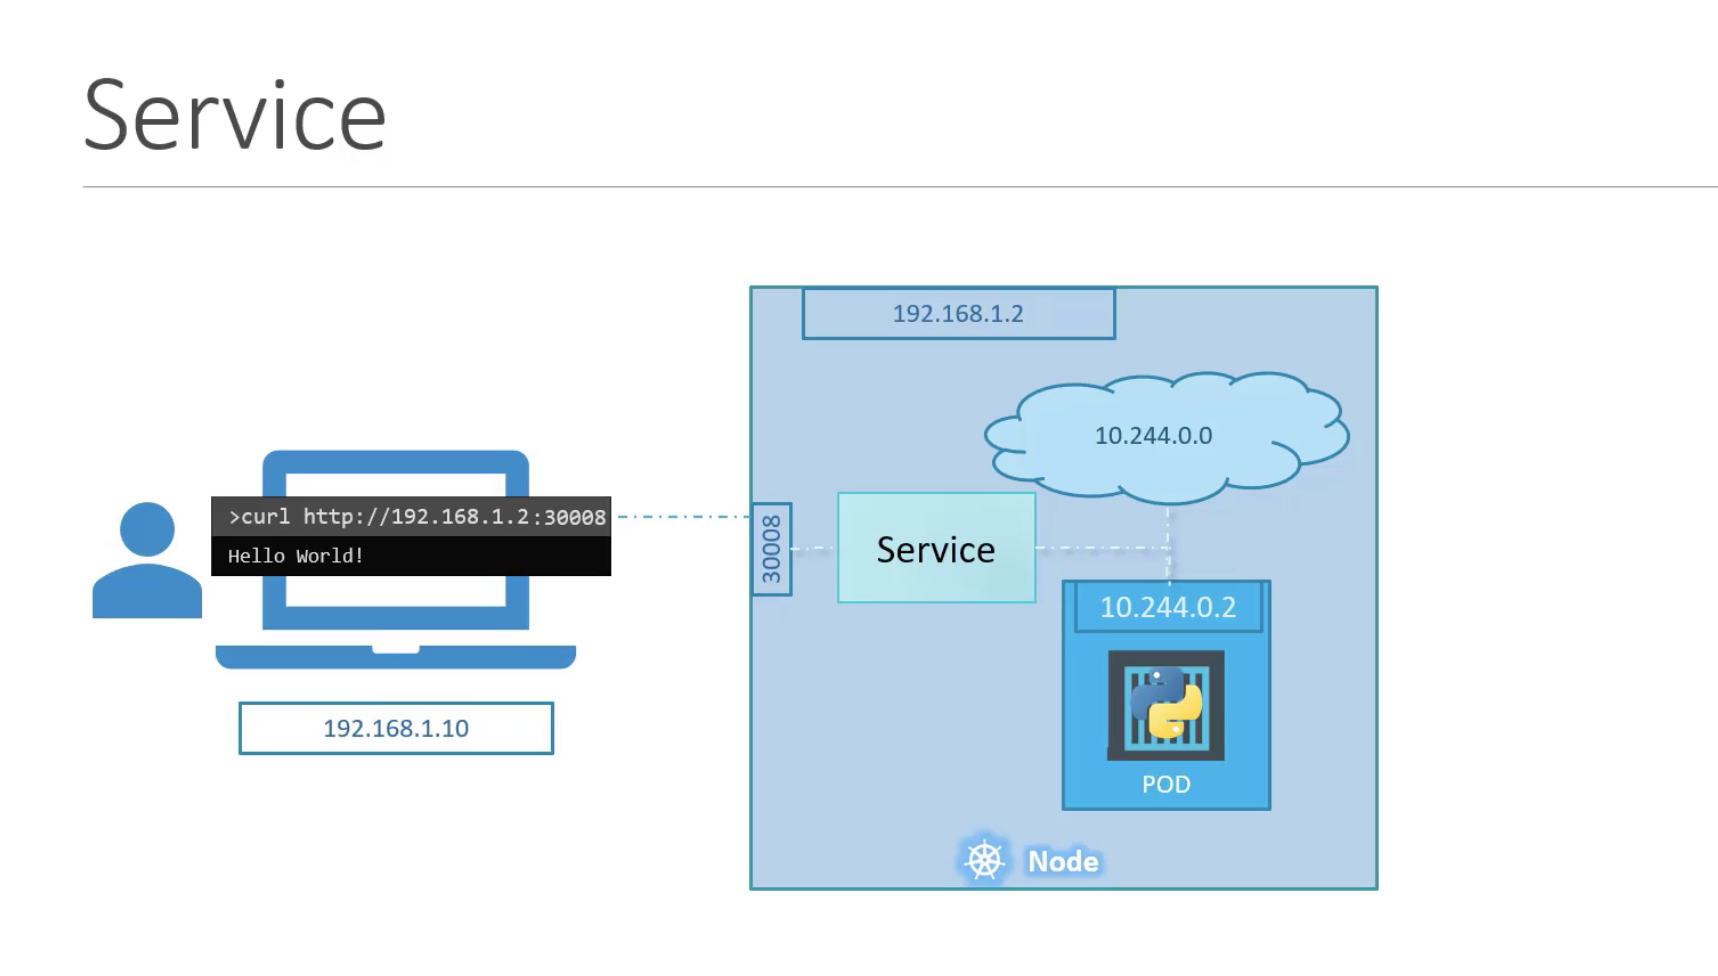Click the user person icon
Viewport: 1718px width, 976px height.
tap(147, 560)
